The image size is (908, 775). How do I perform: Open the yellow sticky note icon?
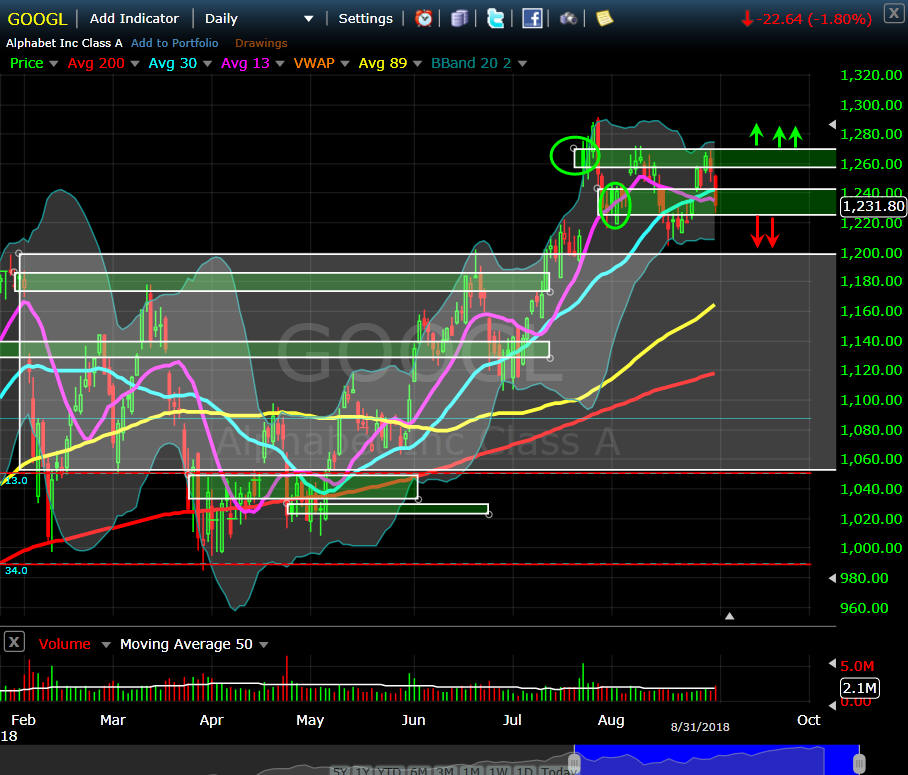(603, 18)
